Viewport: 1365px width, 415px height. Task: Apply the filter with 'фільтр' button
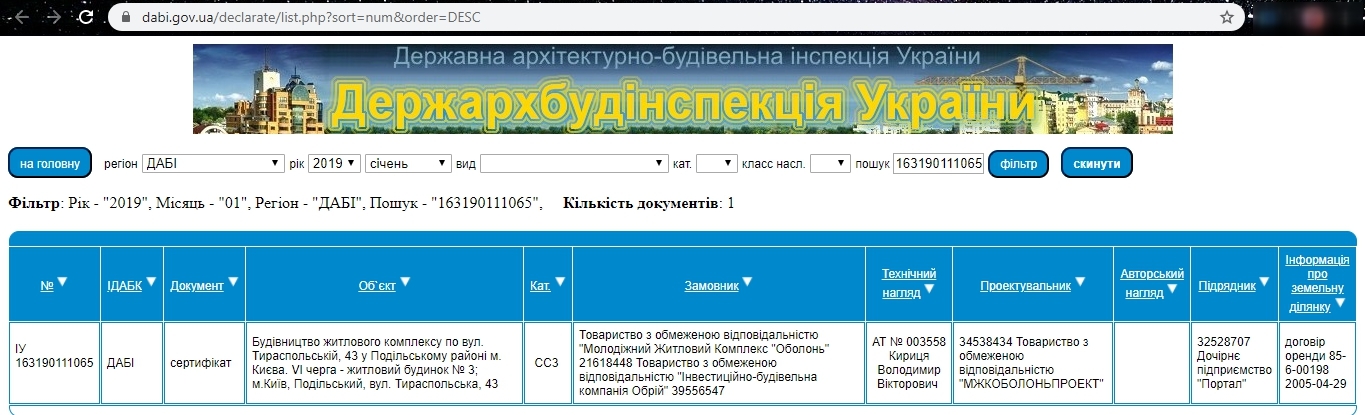point(1018,163)
